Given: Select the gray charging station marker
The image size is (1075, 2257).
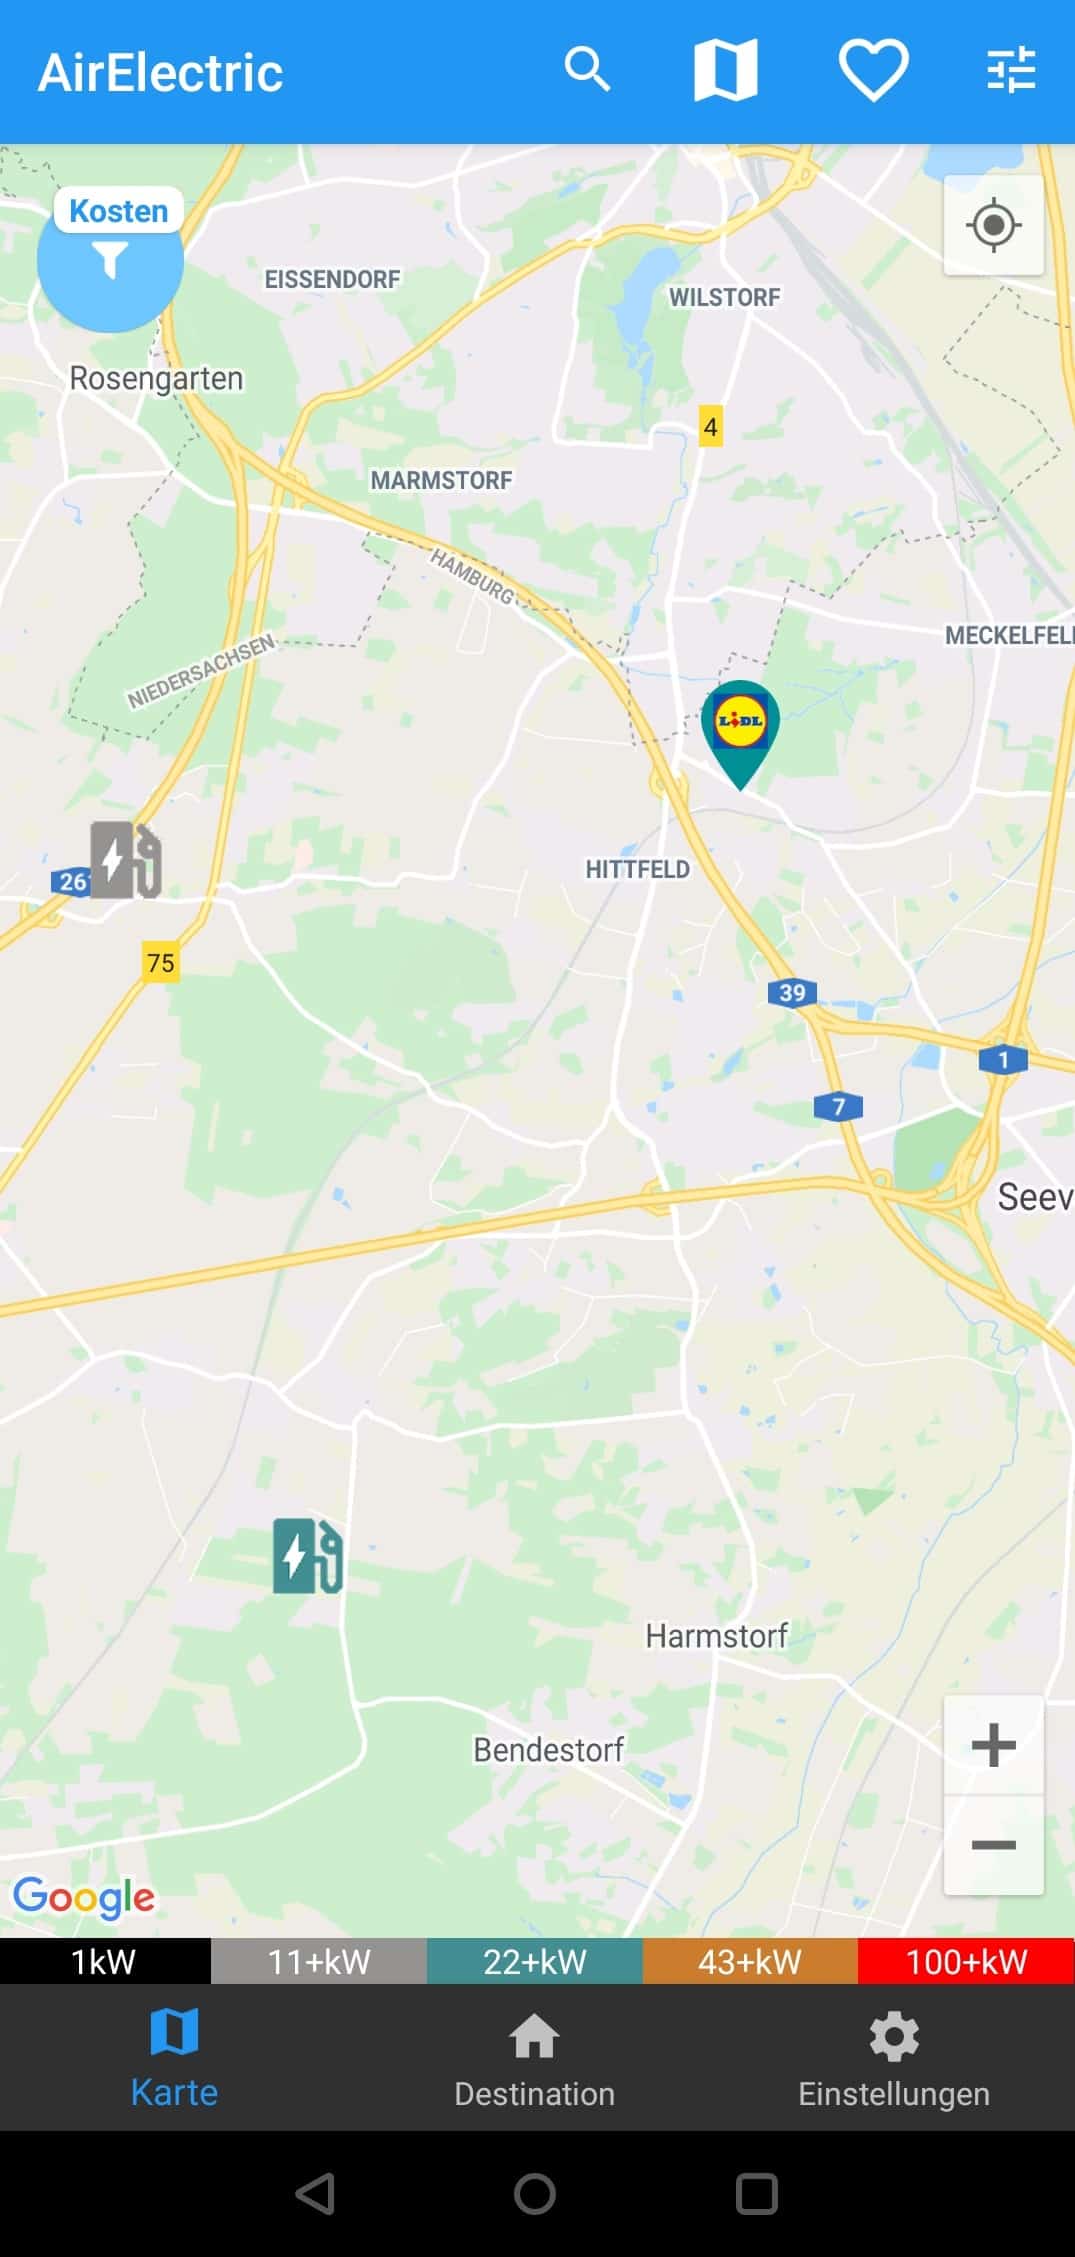Looking at the screenshot, I should [125, 859].
